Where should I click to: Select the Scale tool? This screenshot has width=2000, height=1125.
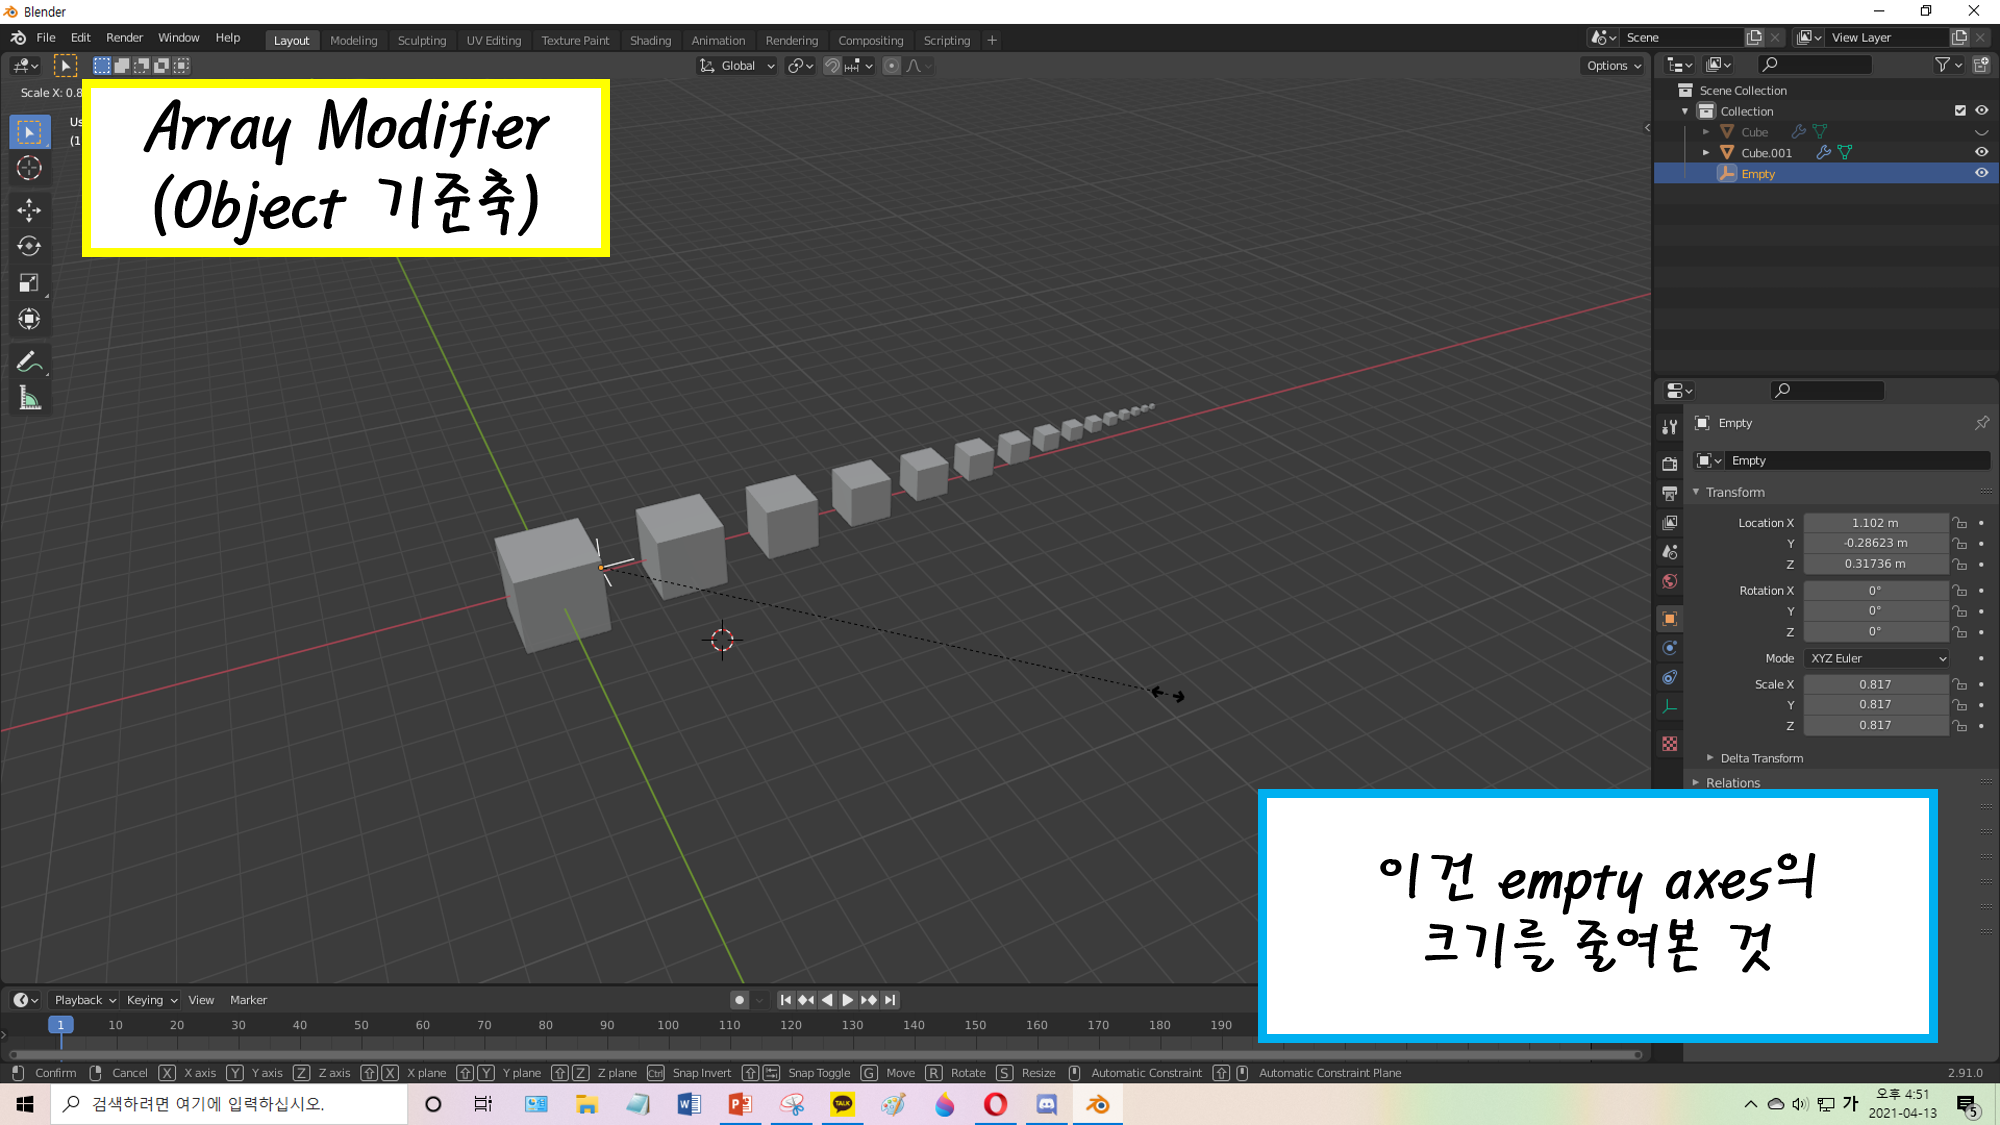pos(29,283)
